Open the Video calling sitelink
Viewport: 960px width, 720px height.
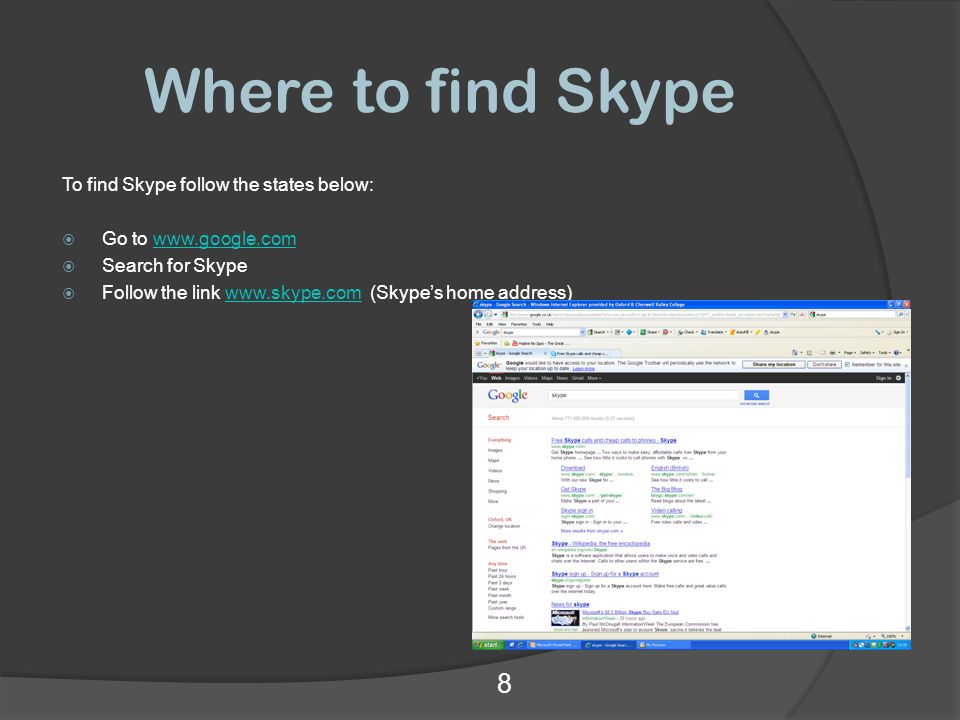click(x=666, y=510)
